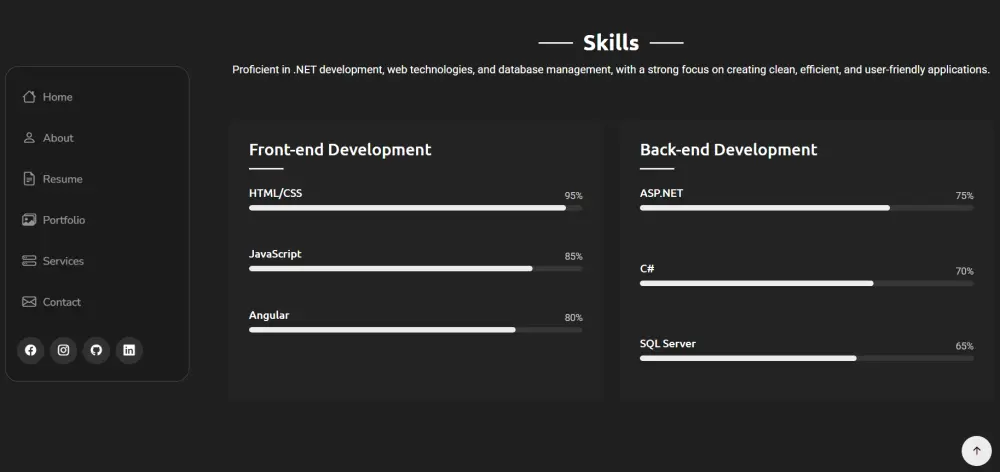
Task: Click the JavaScript skill progress bar
Action: click(415, 269)
